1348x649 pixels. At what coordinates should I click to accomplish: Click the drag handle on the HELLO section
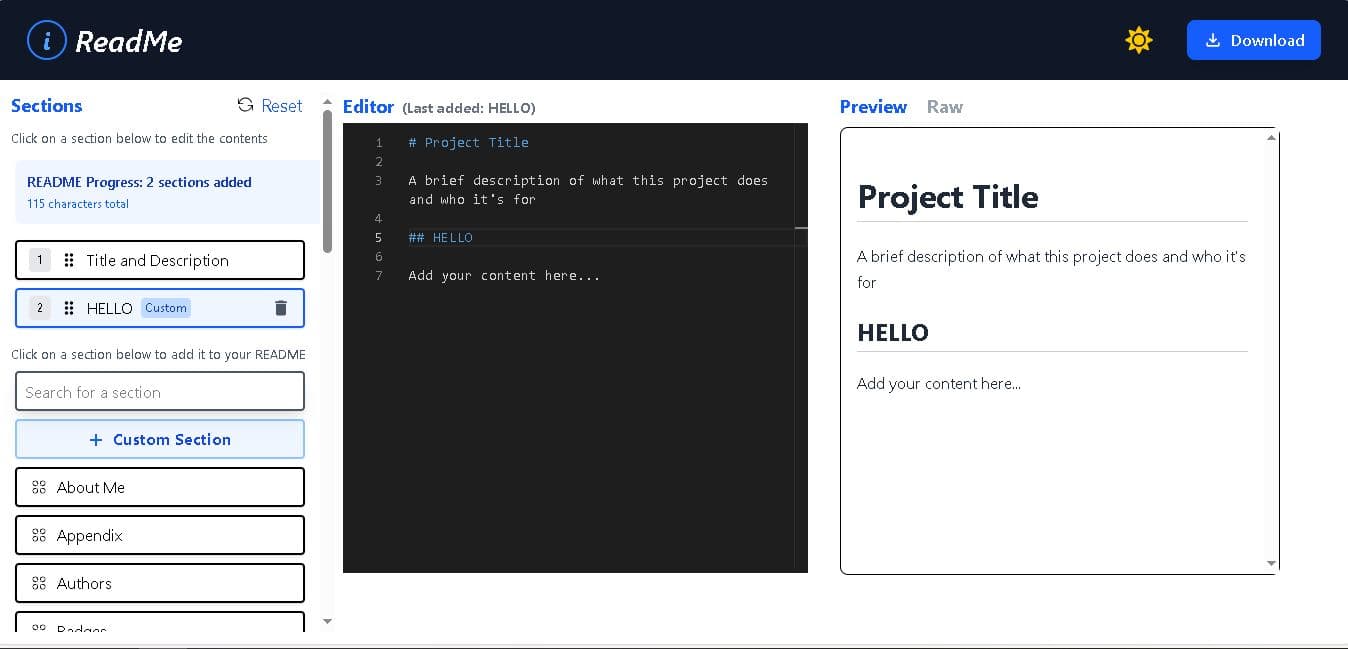(x=68, y=308)
